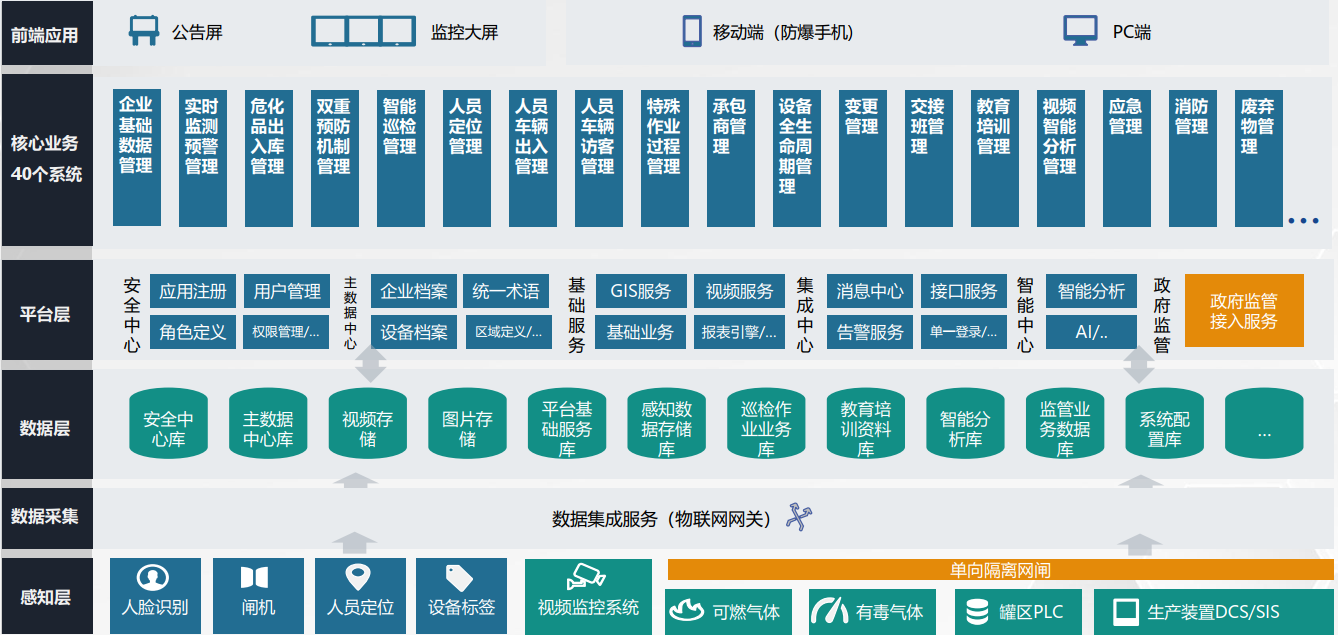Click the PC端 desktop monitor icon
Screen dimensions: 1338x635
1080,30
